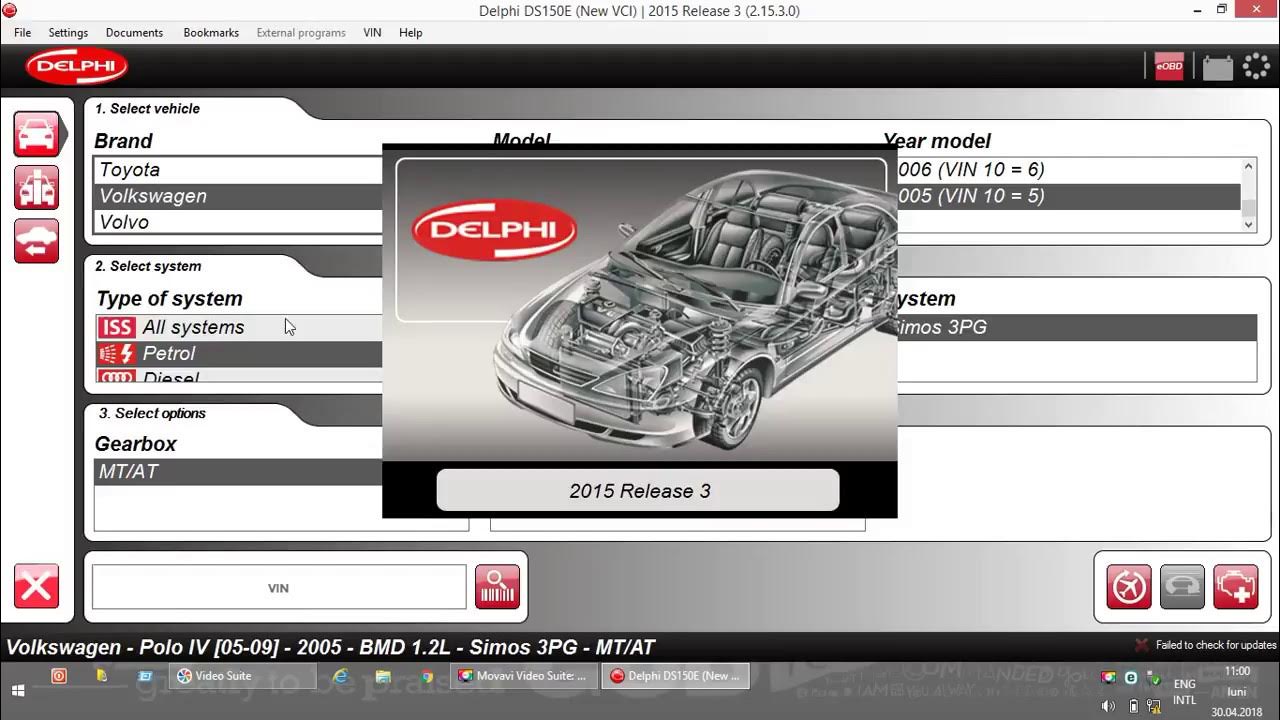
Task: Click Delphi DS150E taskbar button
Action: [x=676, y=676]
